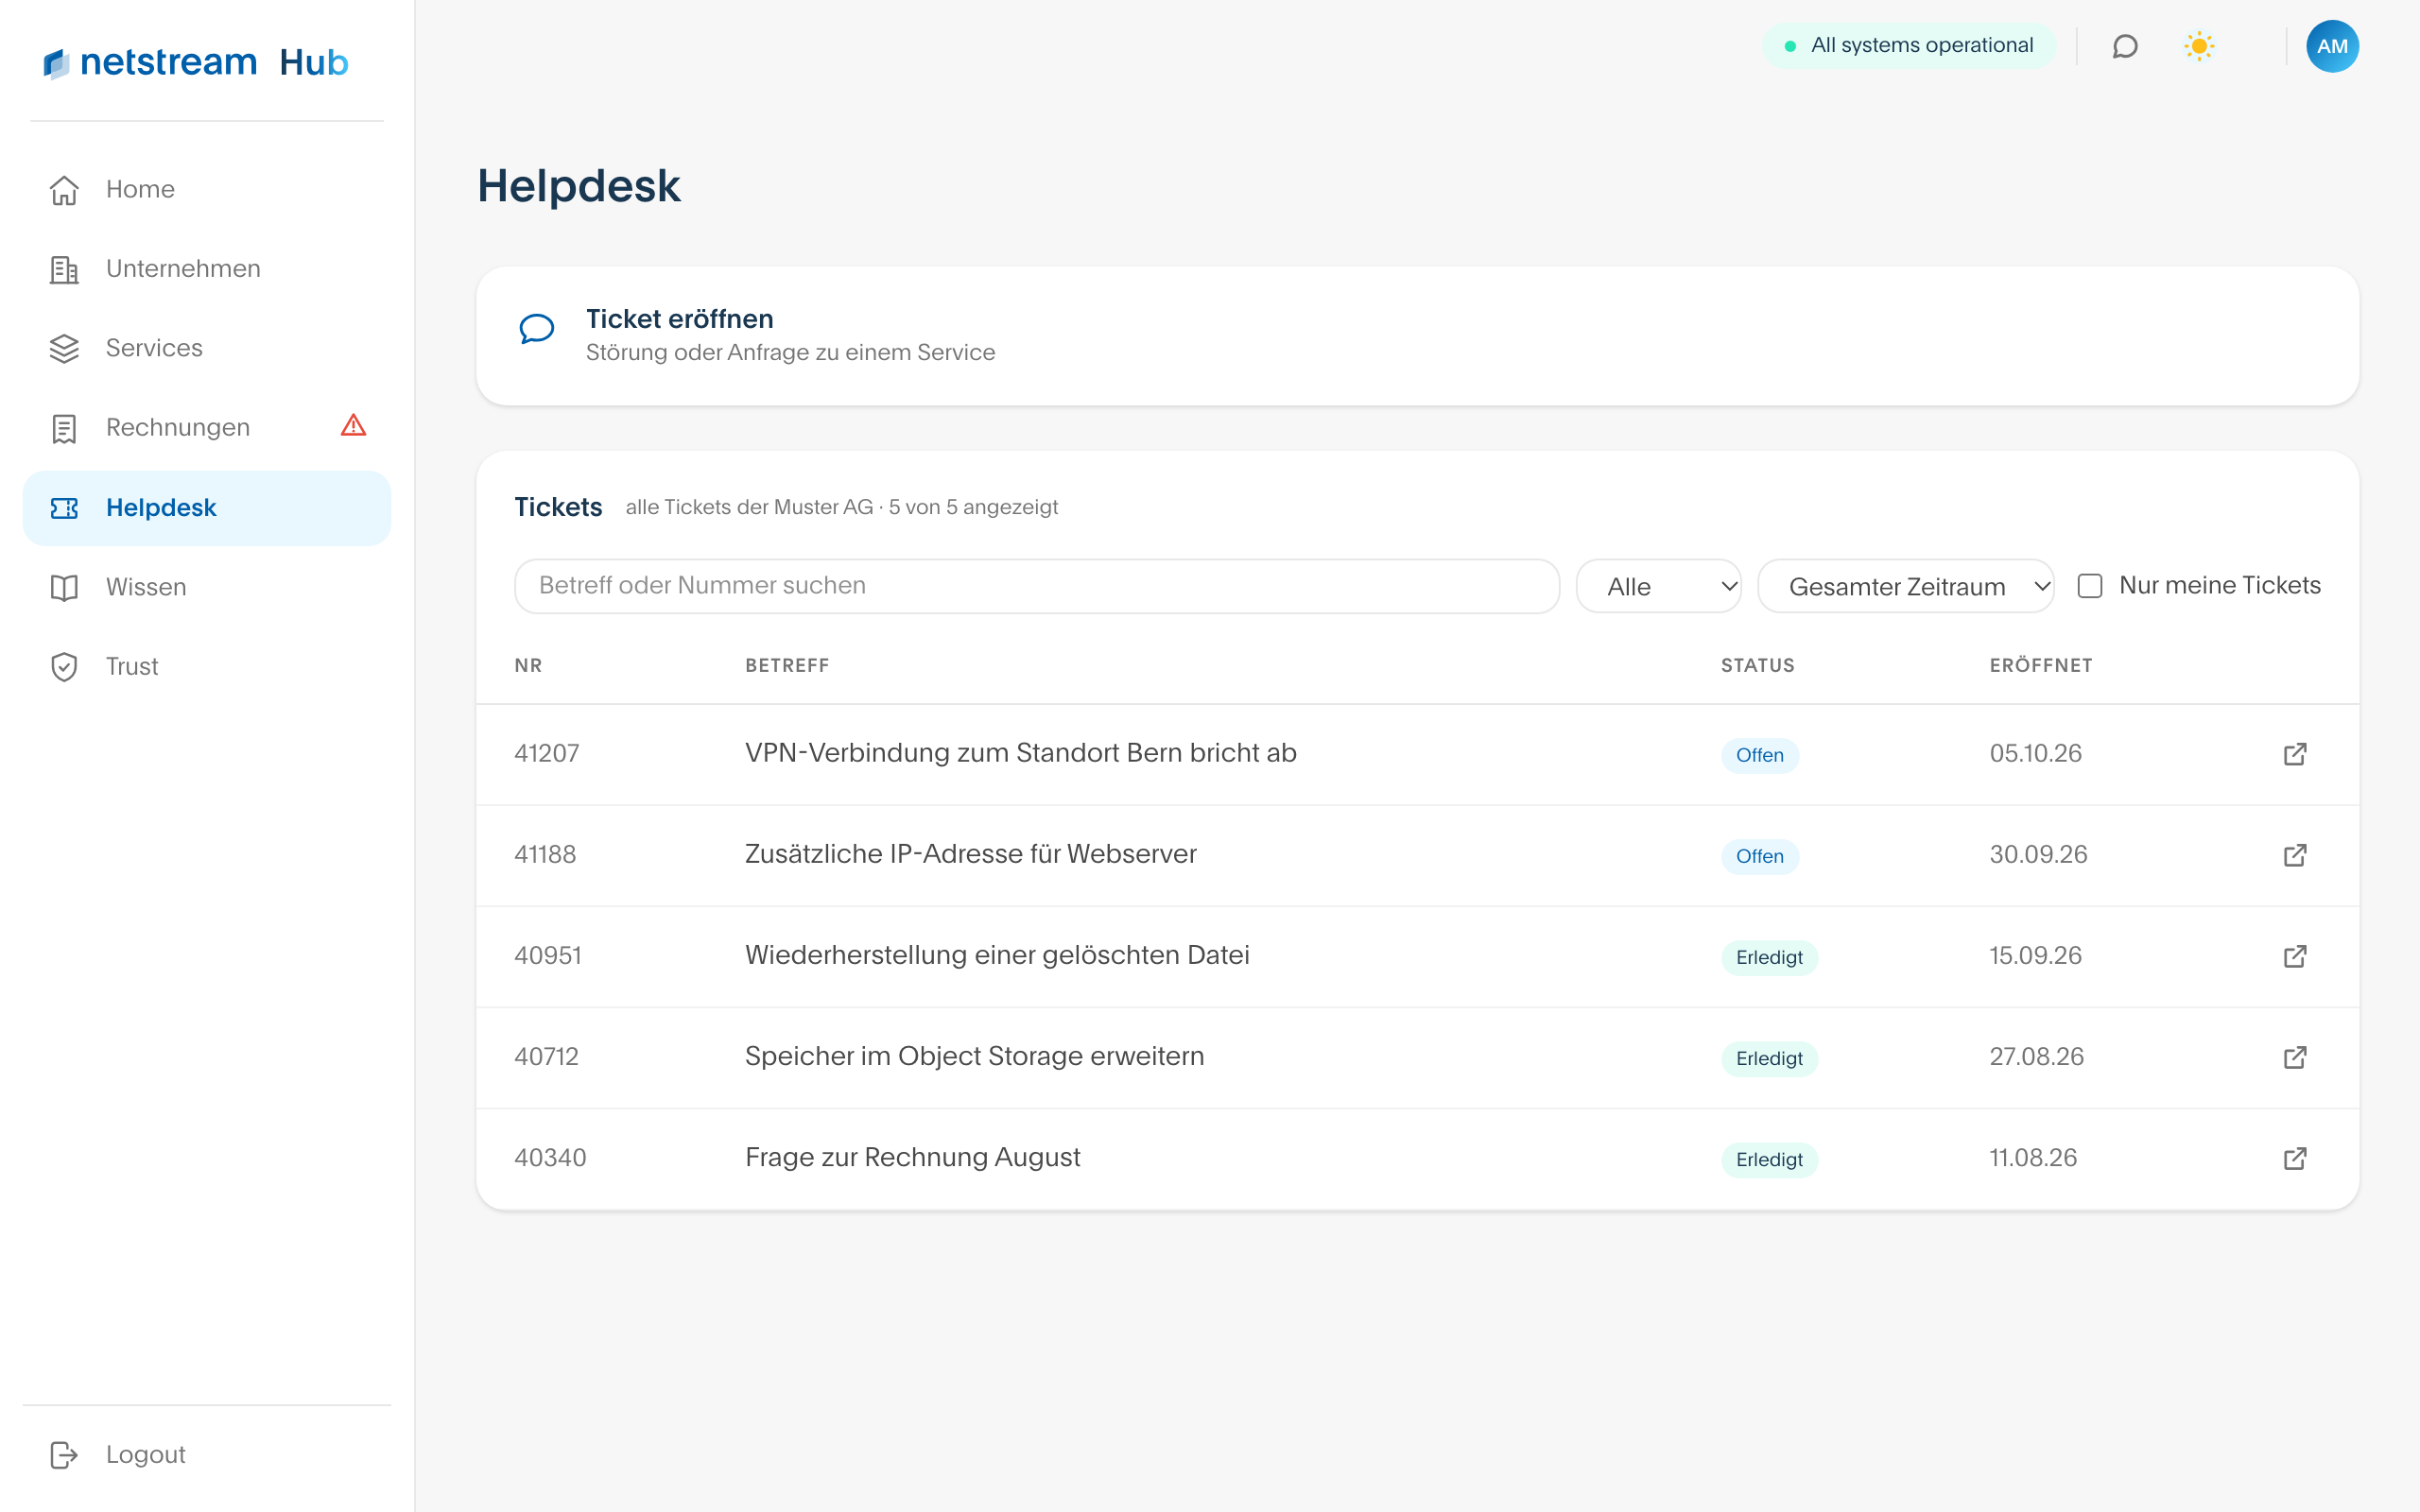Image resolution: width=2420 pixels, height=1512 pixels.
Task: Click the netstream Hub logo
Action: click(196, 62)
